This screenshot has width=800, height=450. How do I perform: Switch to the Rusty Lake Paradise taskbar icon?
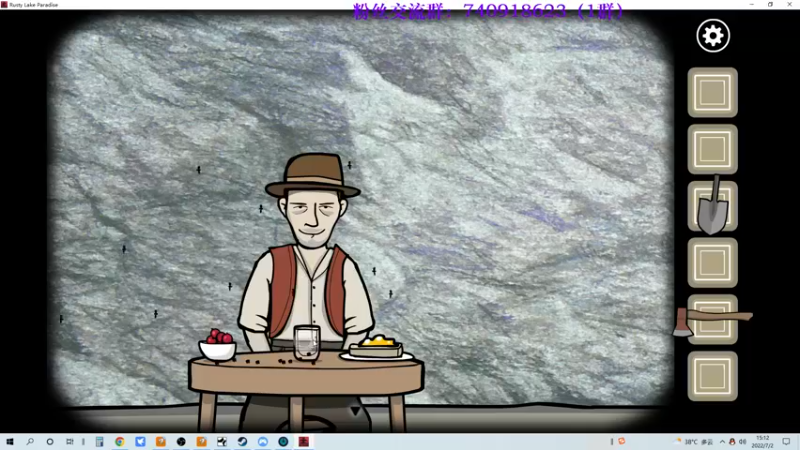point(304,442)
